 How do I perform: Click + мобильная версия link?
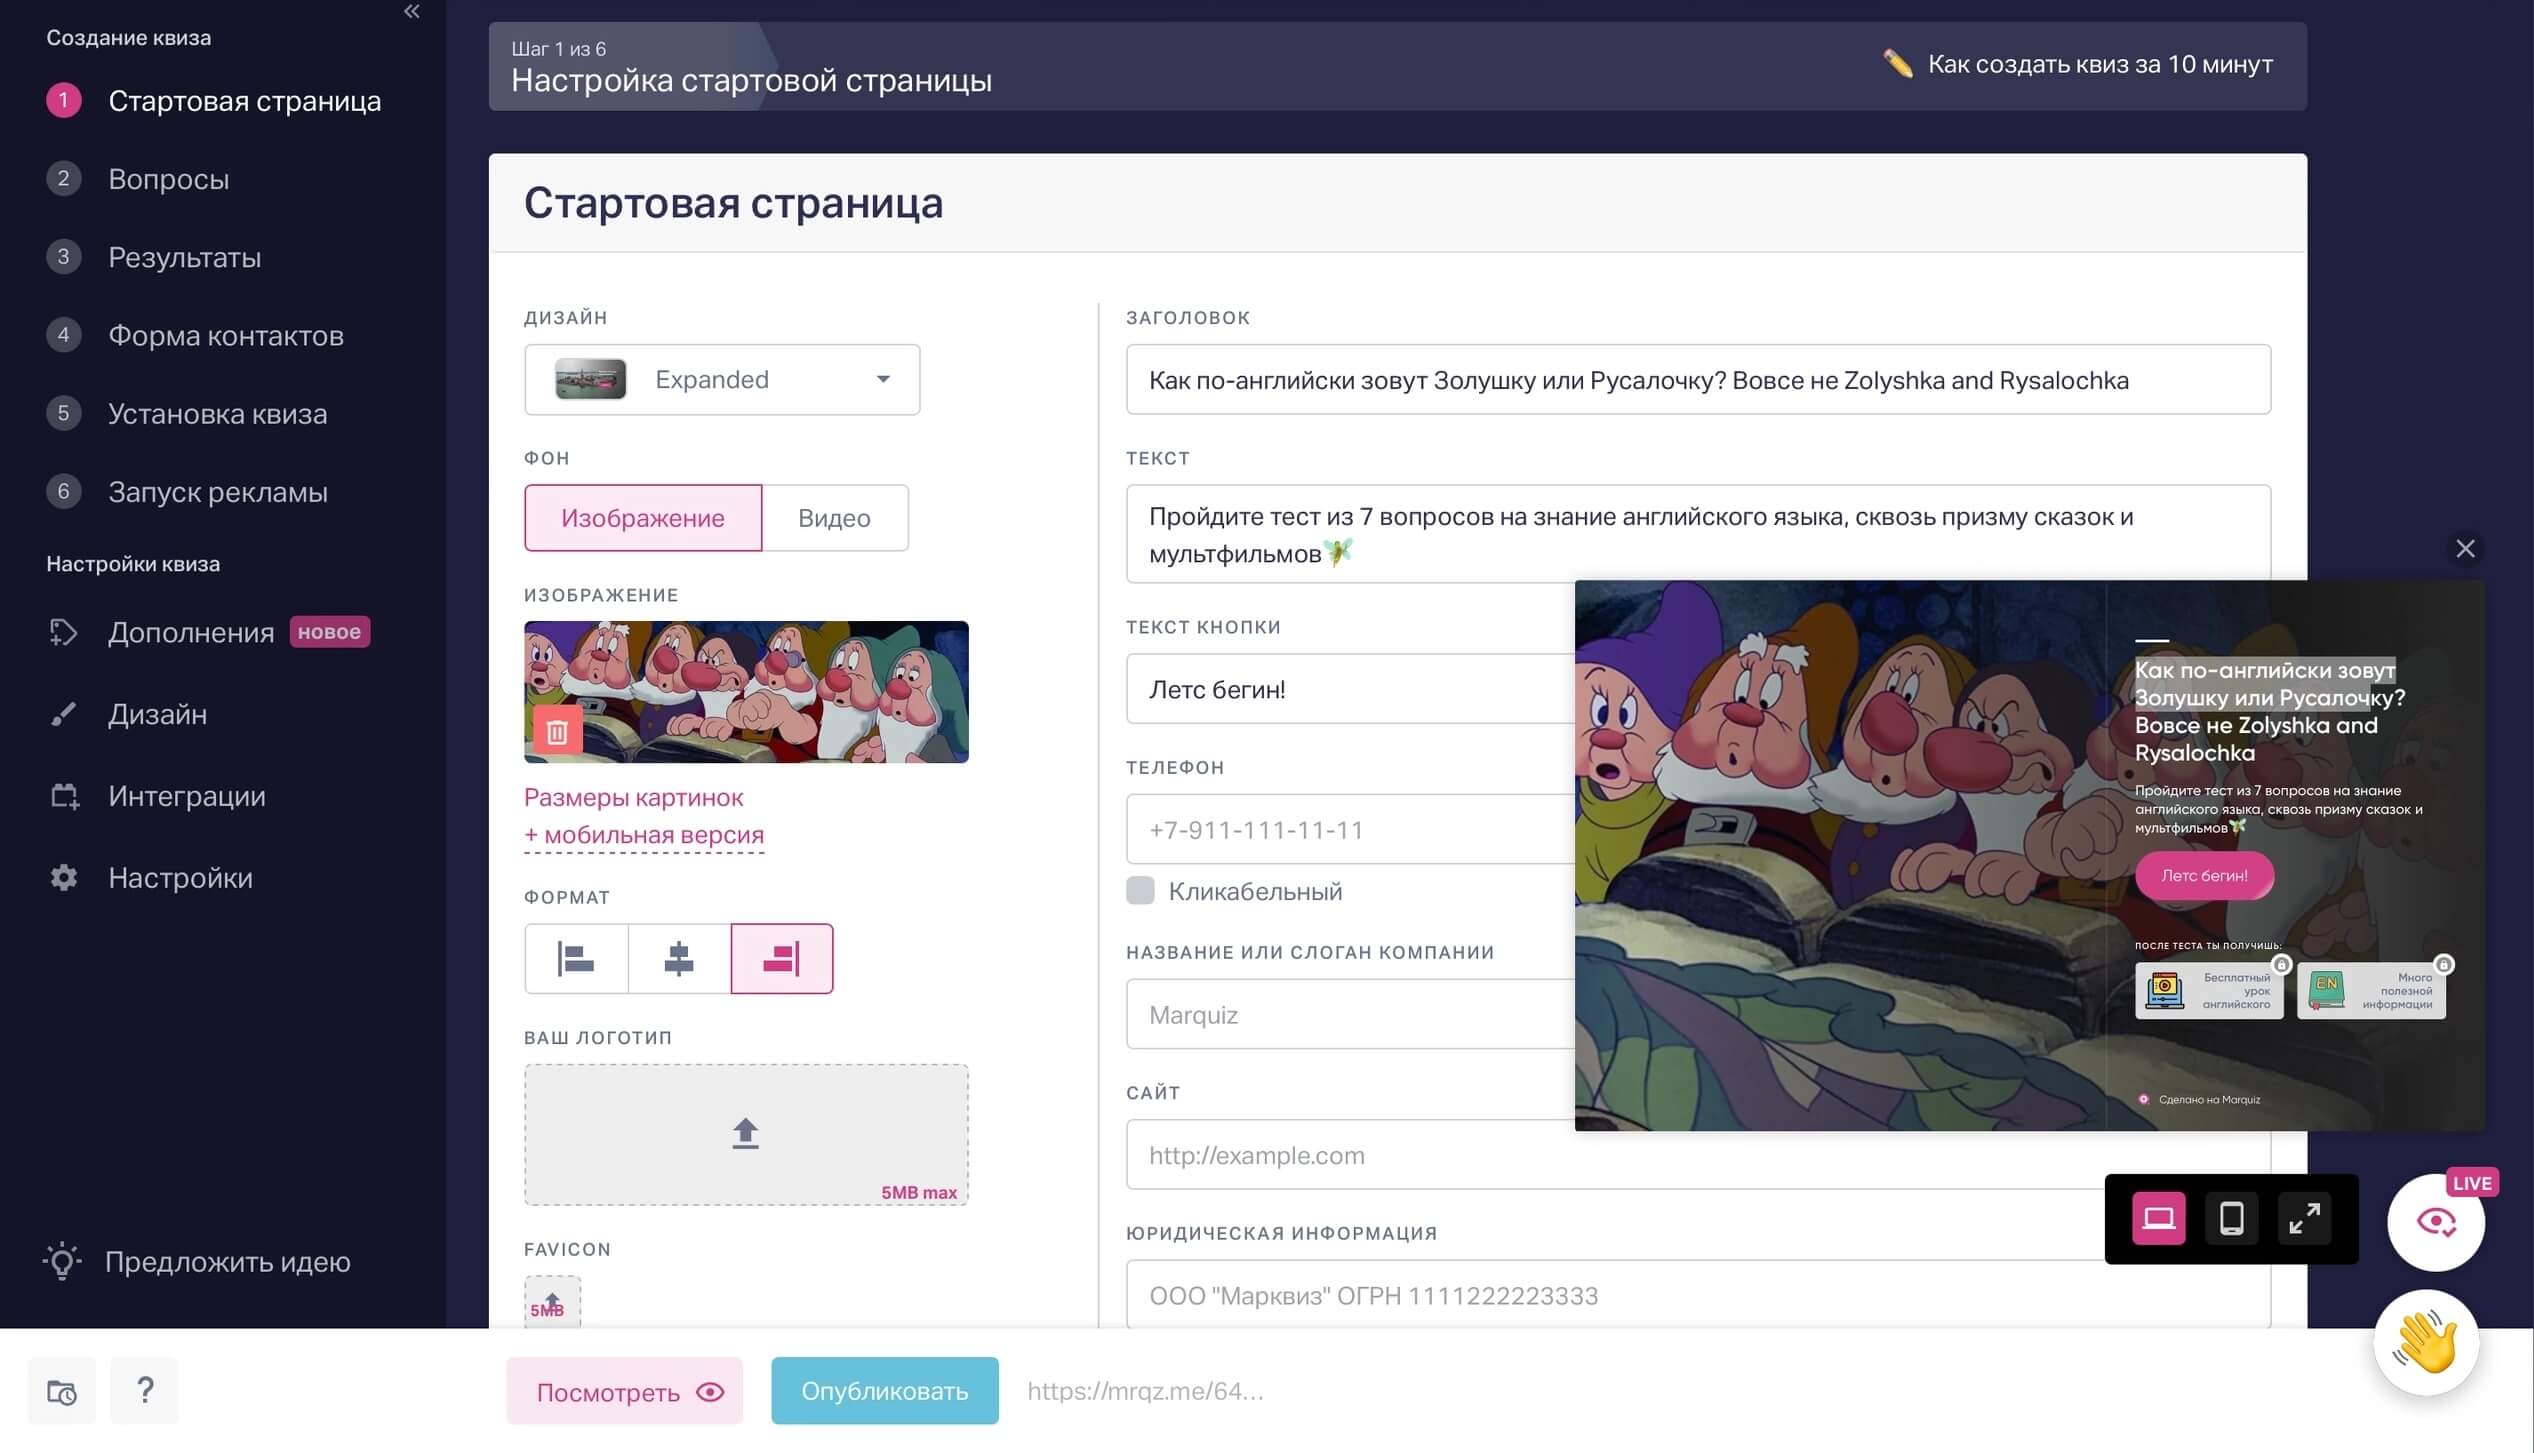(644, 834)
